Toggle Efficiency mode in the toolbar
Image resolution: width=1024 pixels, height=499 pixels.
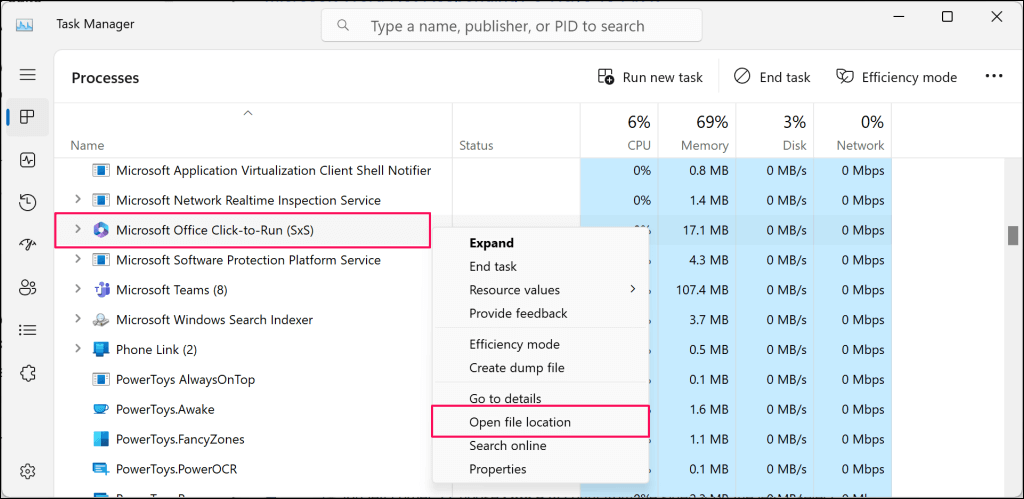[896, 77]
